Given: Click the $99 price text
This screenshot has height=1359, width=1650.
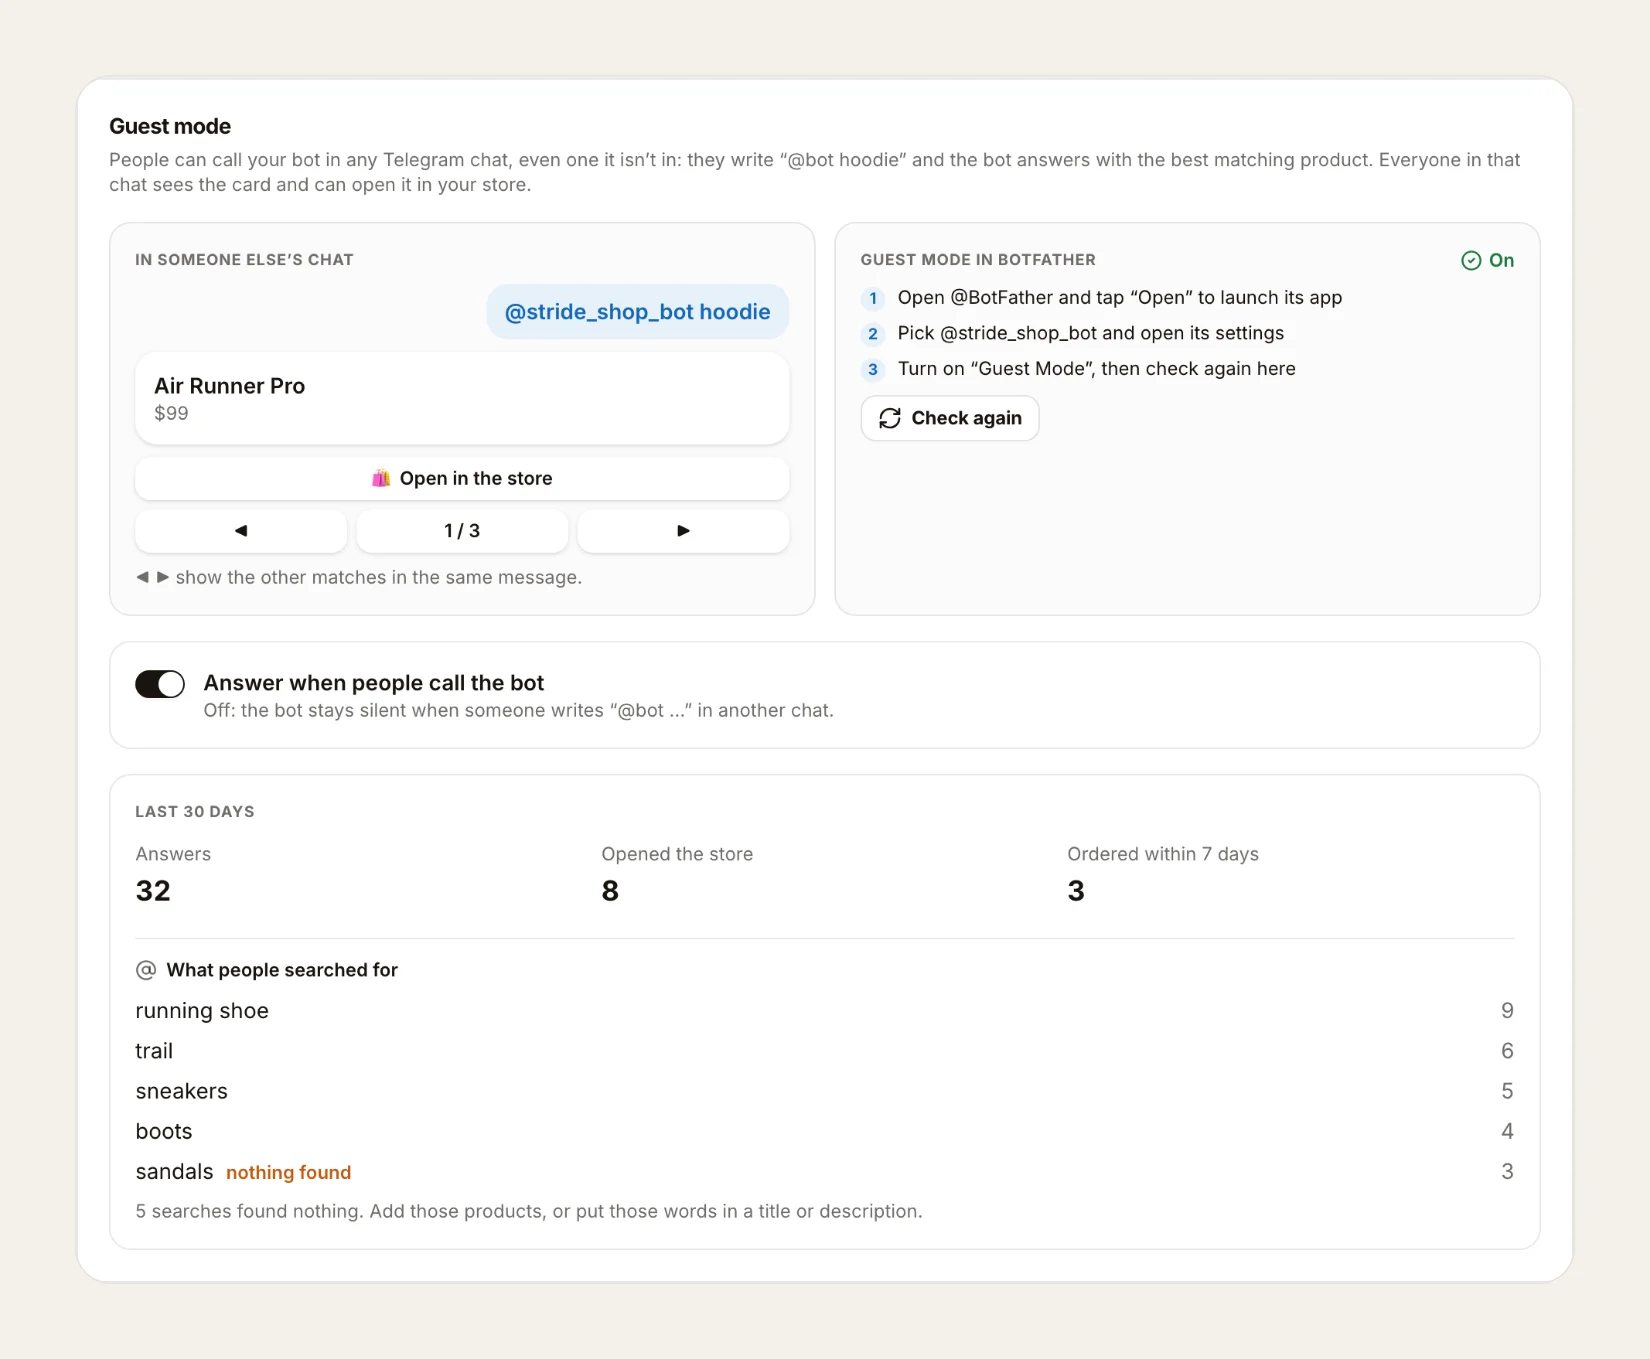Looking at the screenshot, I should (x=171, y=413).
